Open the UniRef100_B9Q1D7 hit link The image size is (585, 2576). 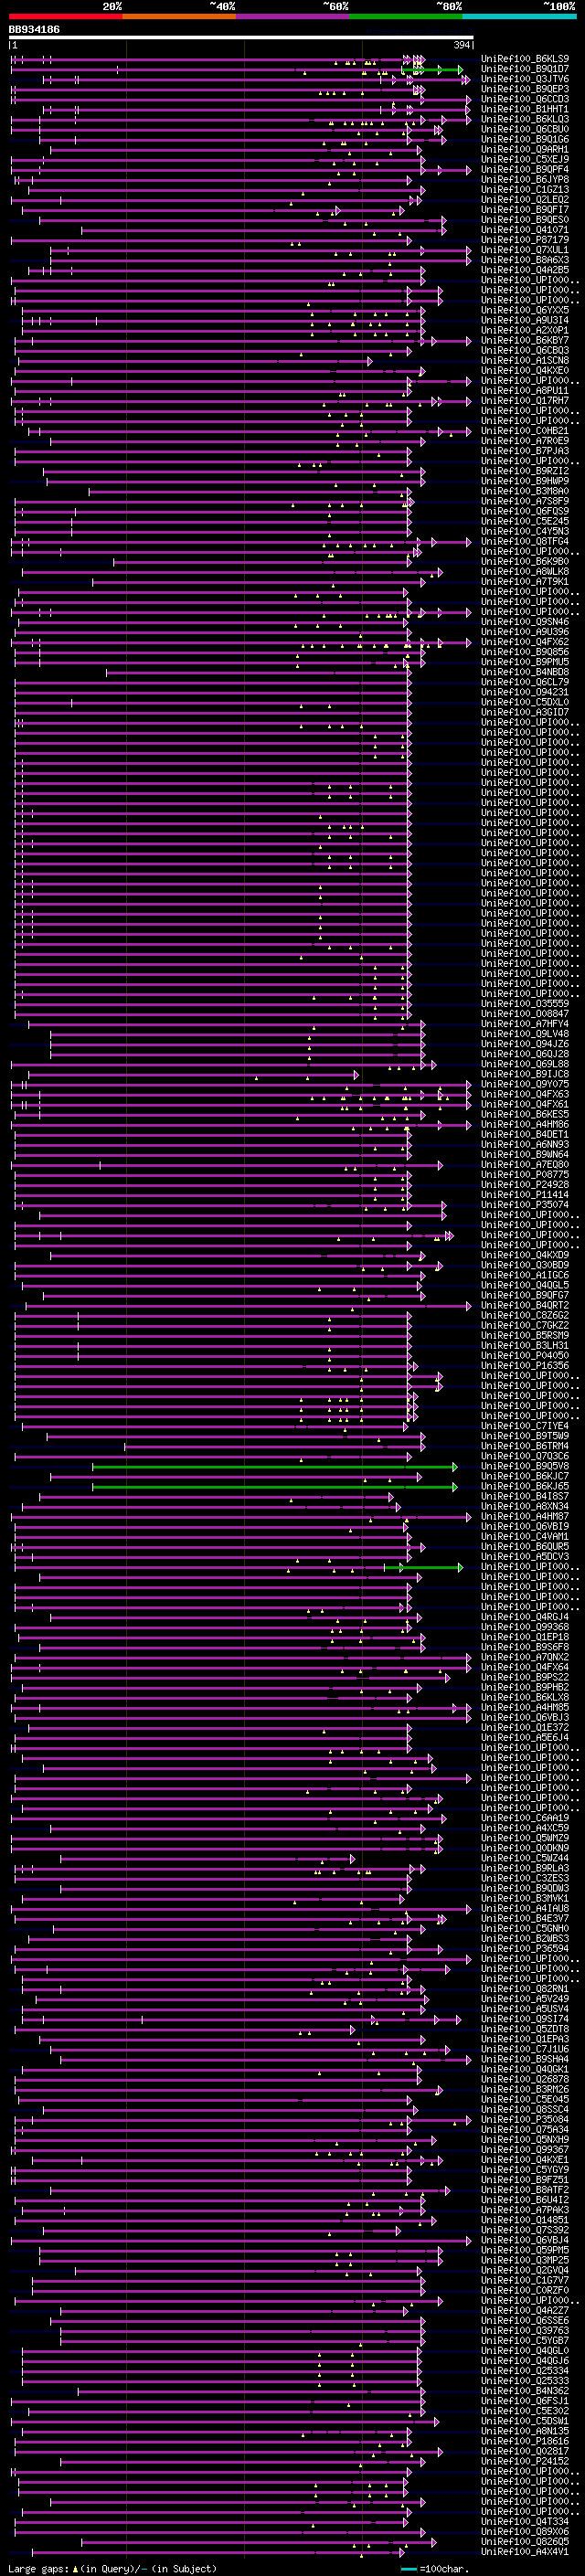tap(525, 69)
